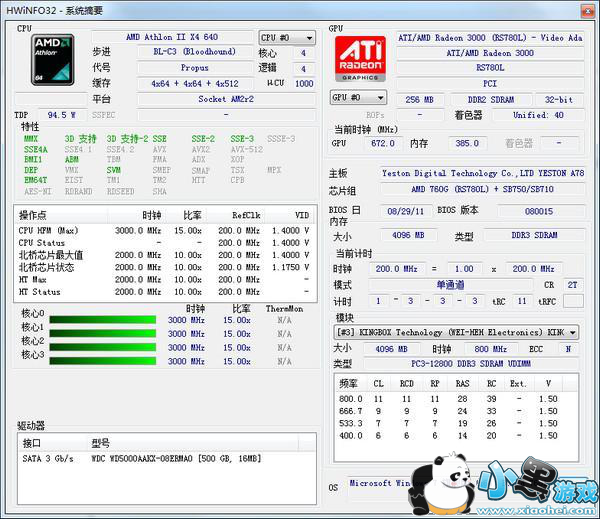Click the 32-bit bus width field
The image size is (600, 519).
(559, 100)
